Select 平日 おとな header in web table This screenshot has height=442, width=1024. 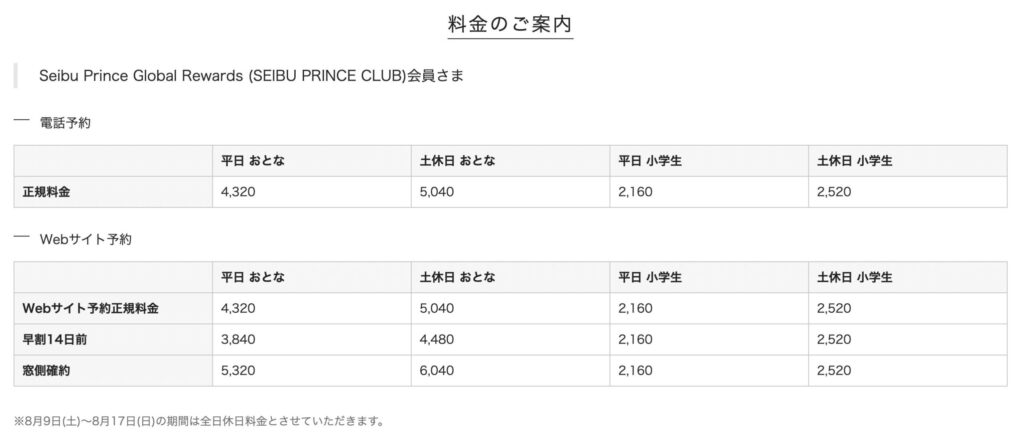pos(253,277)
